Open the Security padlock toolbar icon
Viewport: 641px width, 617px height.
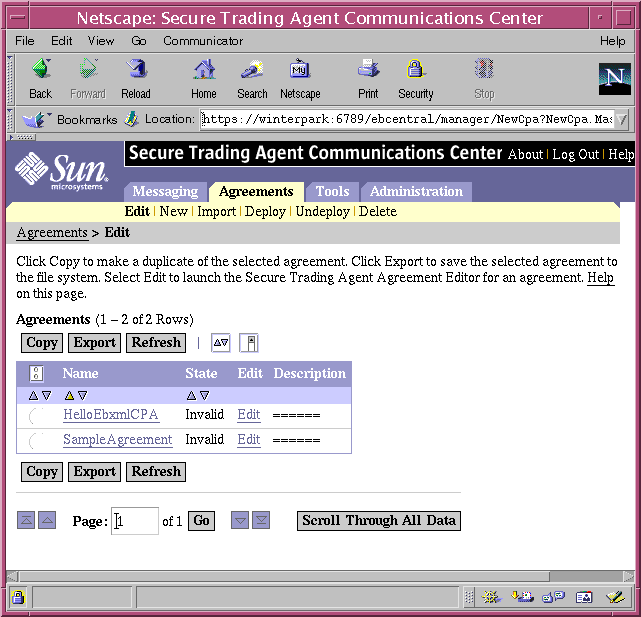(415, 69)
